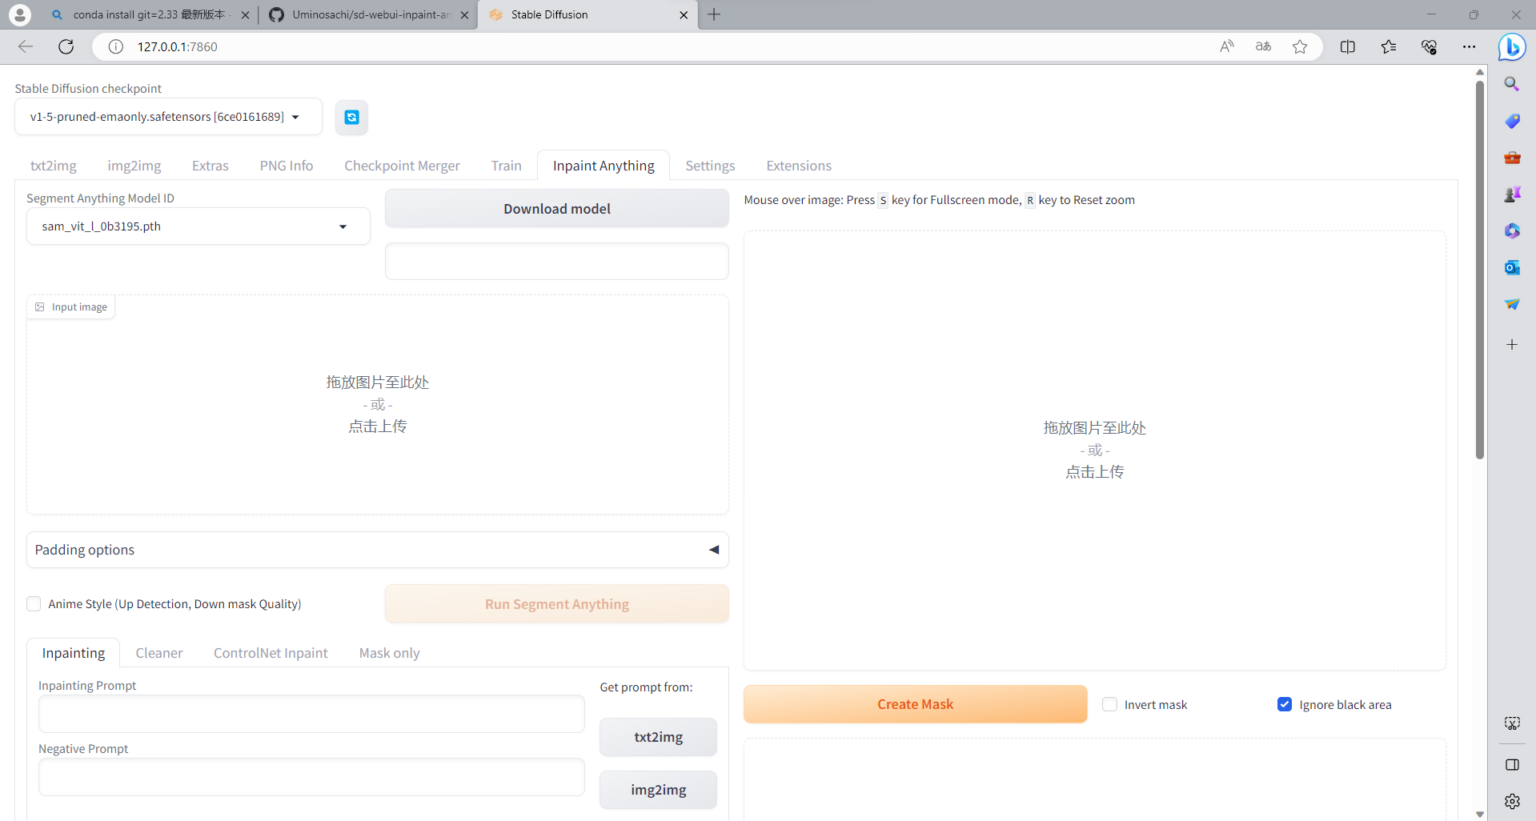Enable Anime Style detection checkbox
1536x821 pixels.
[x=34, y=604]
